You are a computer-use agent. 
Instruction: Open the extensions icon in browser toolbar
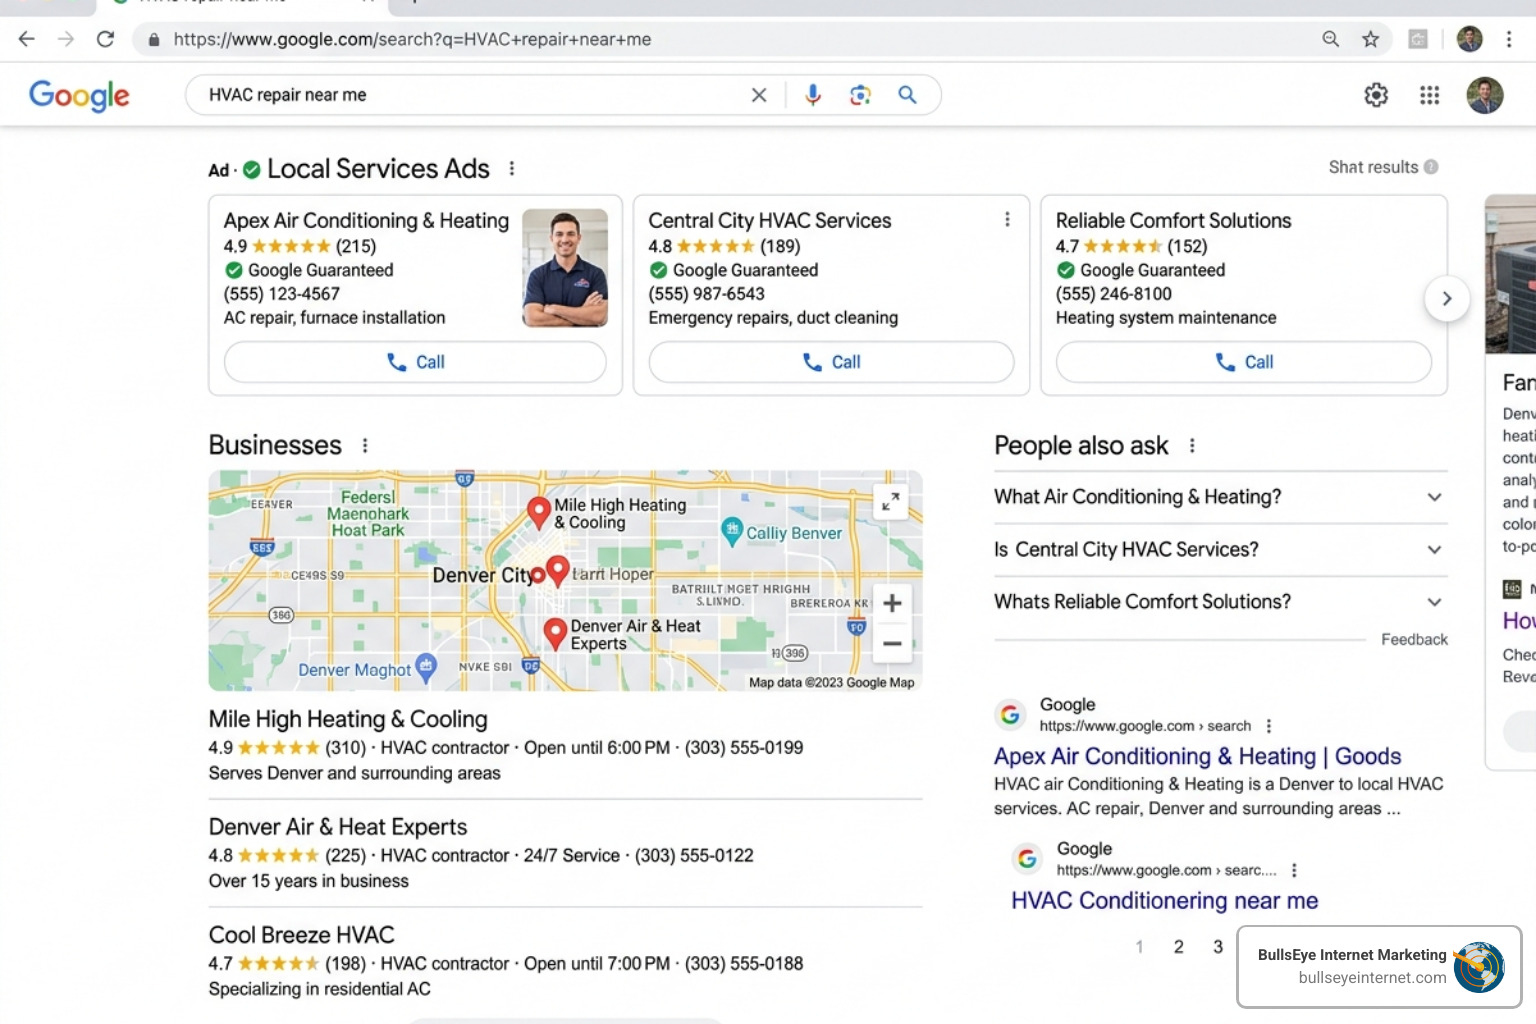(x=1418, y=39)
